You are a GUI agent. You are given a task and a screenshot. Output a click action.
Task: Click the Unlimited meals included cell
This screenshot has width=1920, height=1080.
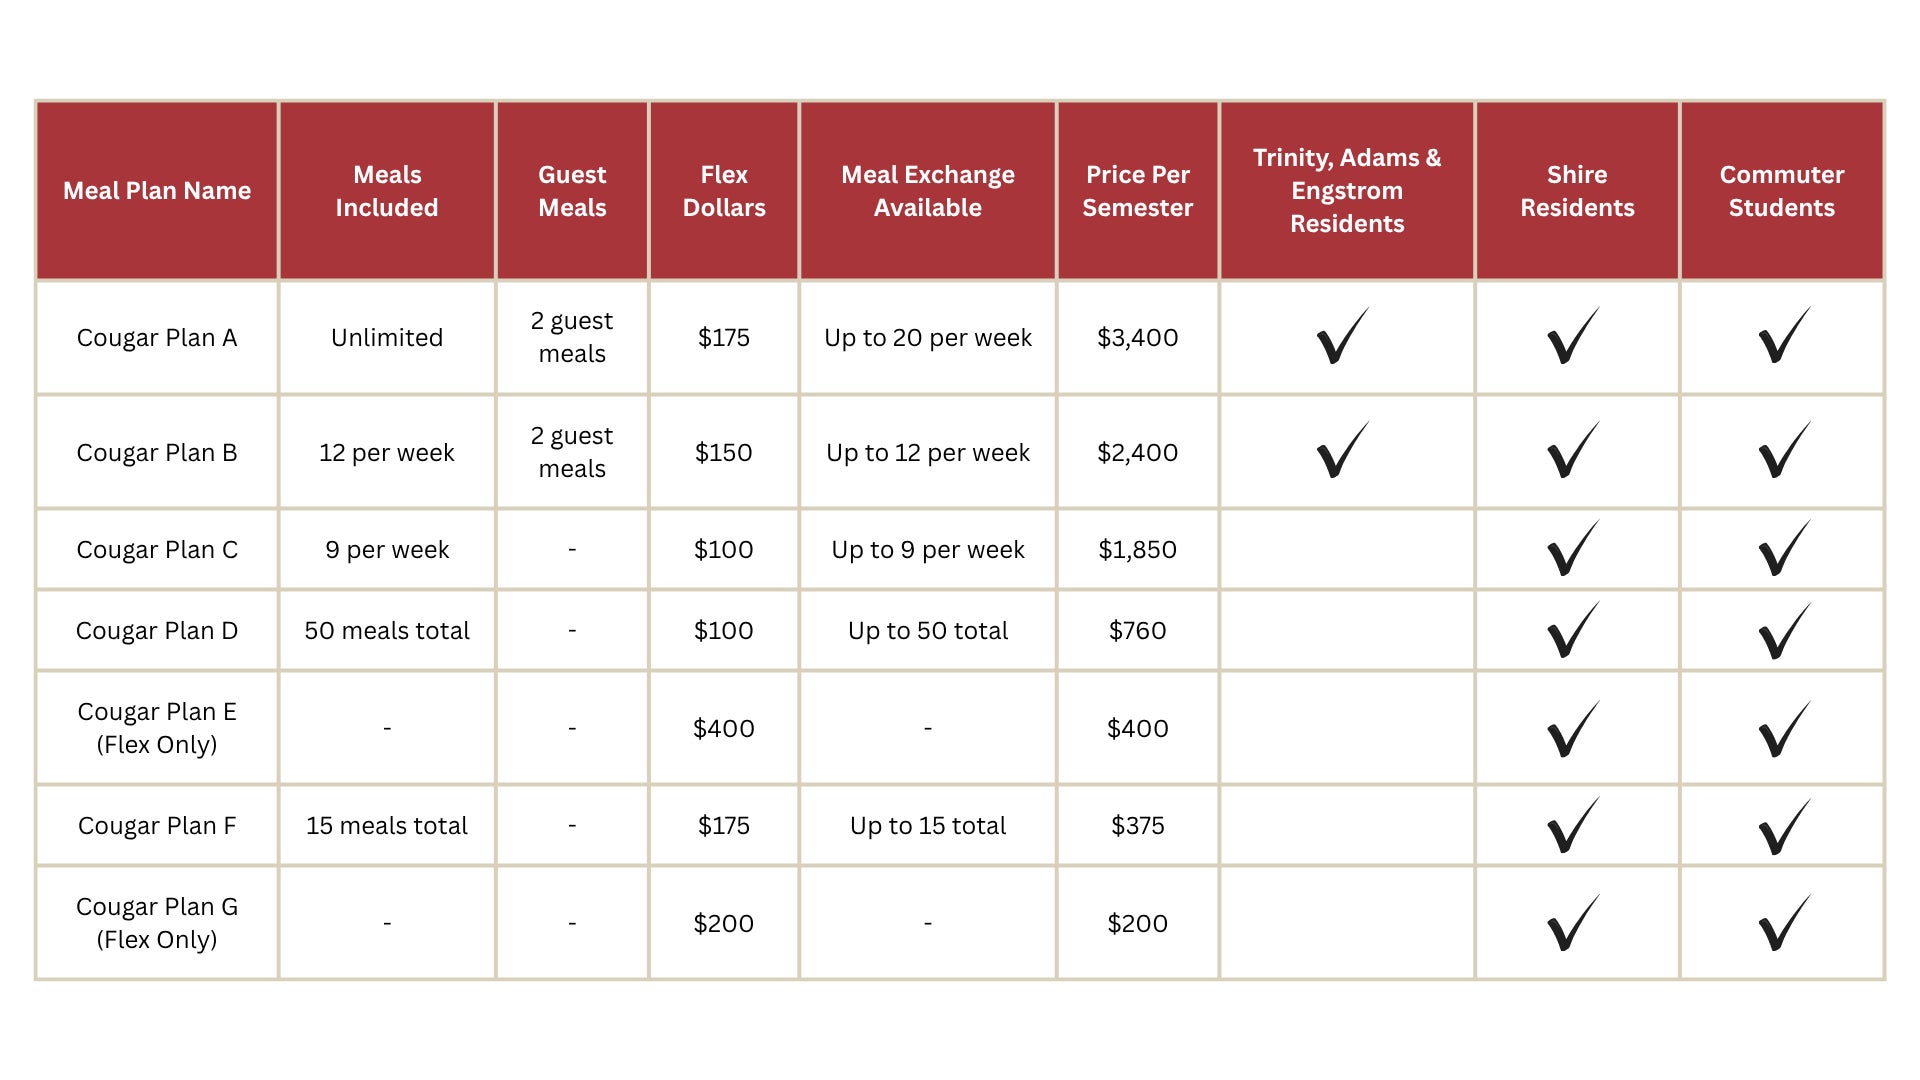point(387,338)
